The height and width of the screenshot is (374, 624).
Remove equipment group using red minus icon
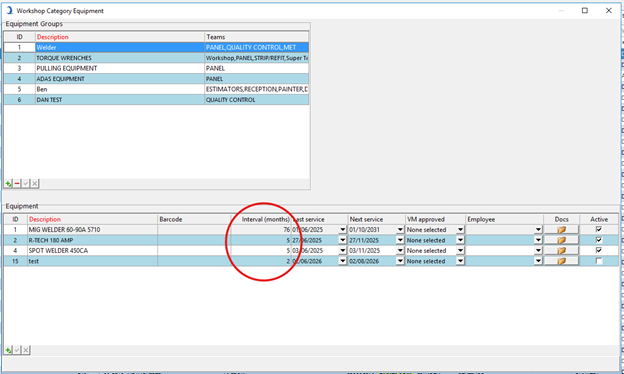coord(17,183)
